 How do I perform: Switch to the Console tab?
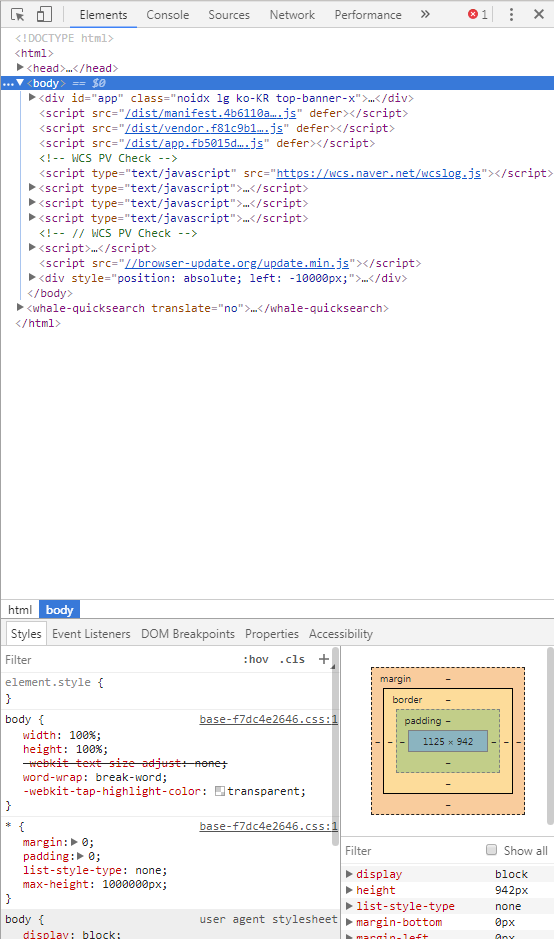[168, 15]
